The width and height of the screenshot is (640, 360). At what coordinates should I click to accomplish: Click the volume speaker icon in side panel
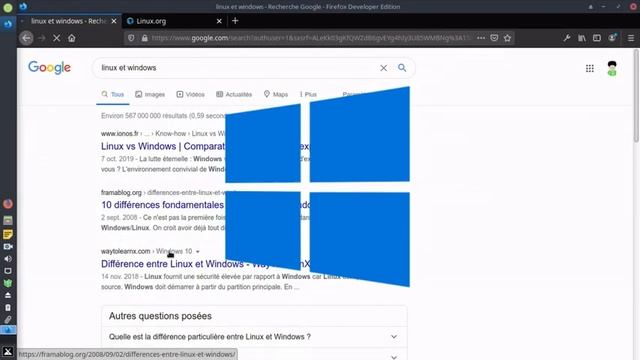point(8,258)
